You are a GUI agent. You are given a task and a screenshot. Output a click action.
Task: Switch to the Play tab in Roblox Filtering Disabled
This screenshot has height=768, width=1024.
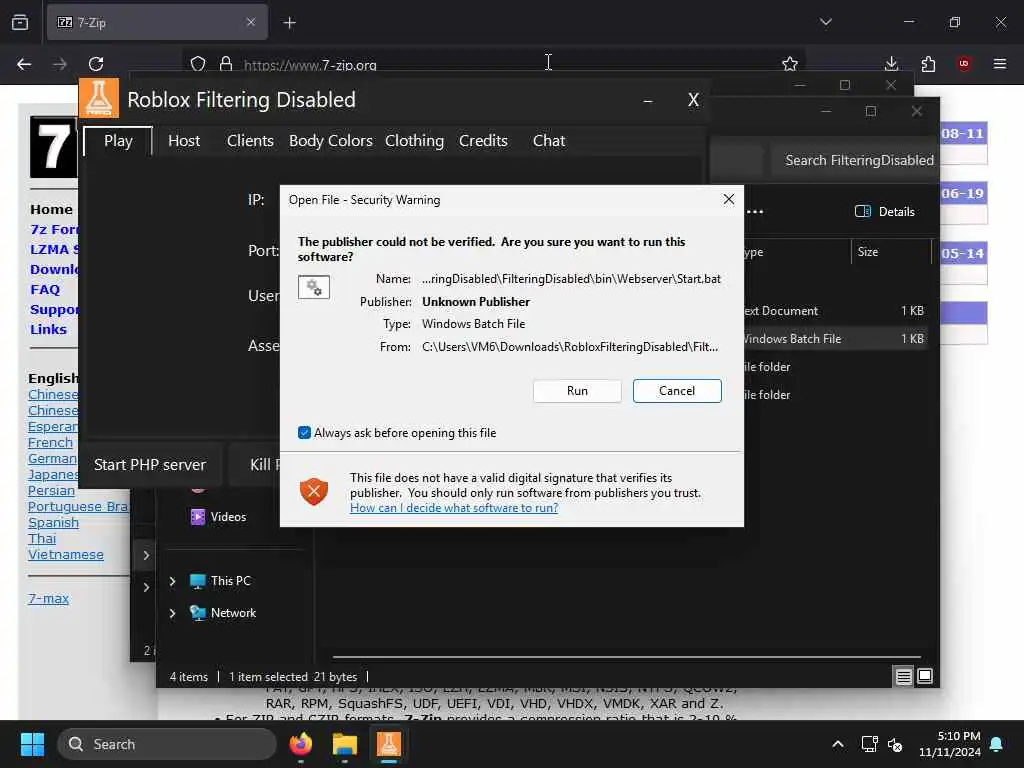(x=118, y=141)
